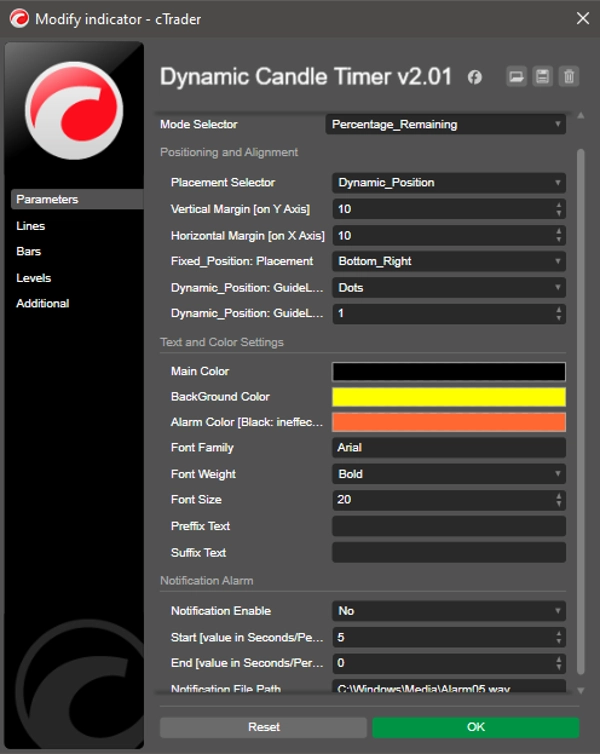Click the Notification File Path field

449,686
